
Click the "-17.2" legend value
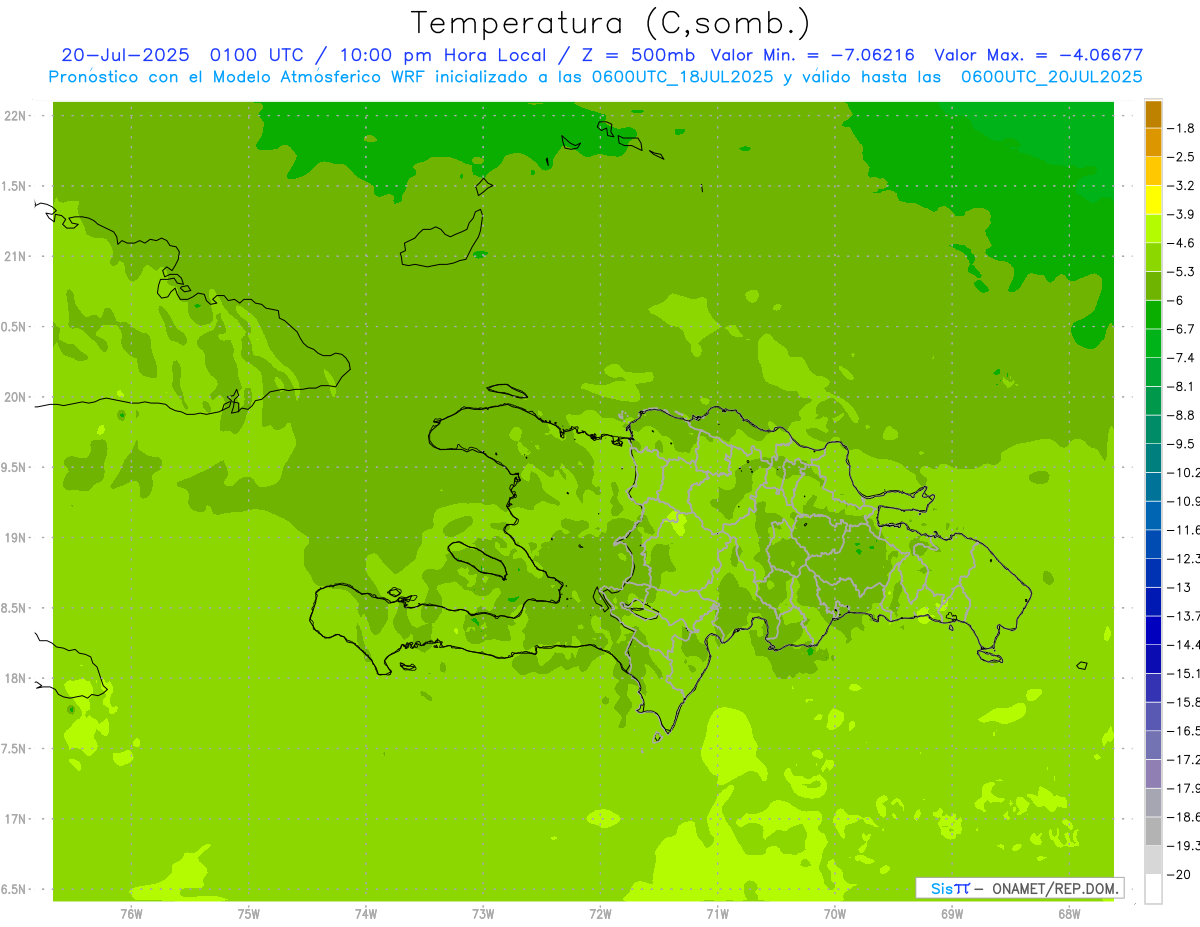click(1184, 760)
